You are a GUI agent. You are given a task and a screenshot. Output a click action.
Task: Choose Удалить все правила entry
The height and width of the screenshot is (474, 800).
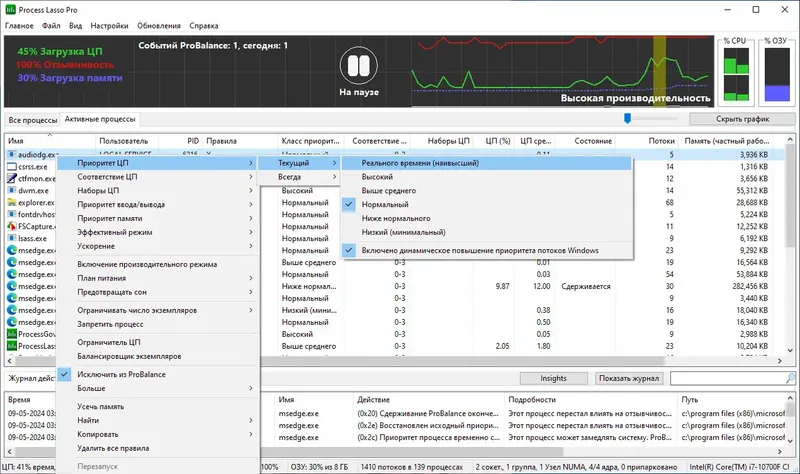tap(157, 448)
